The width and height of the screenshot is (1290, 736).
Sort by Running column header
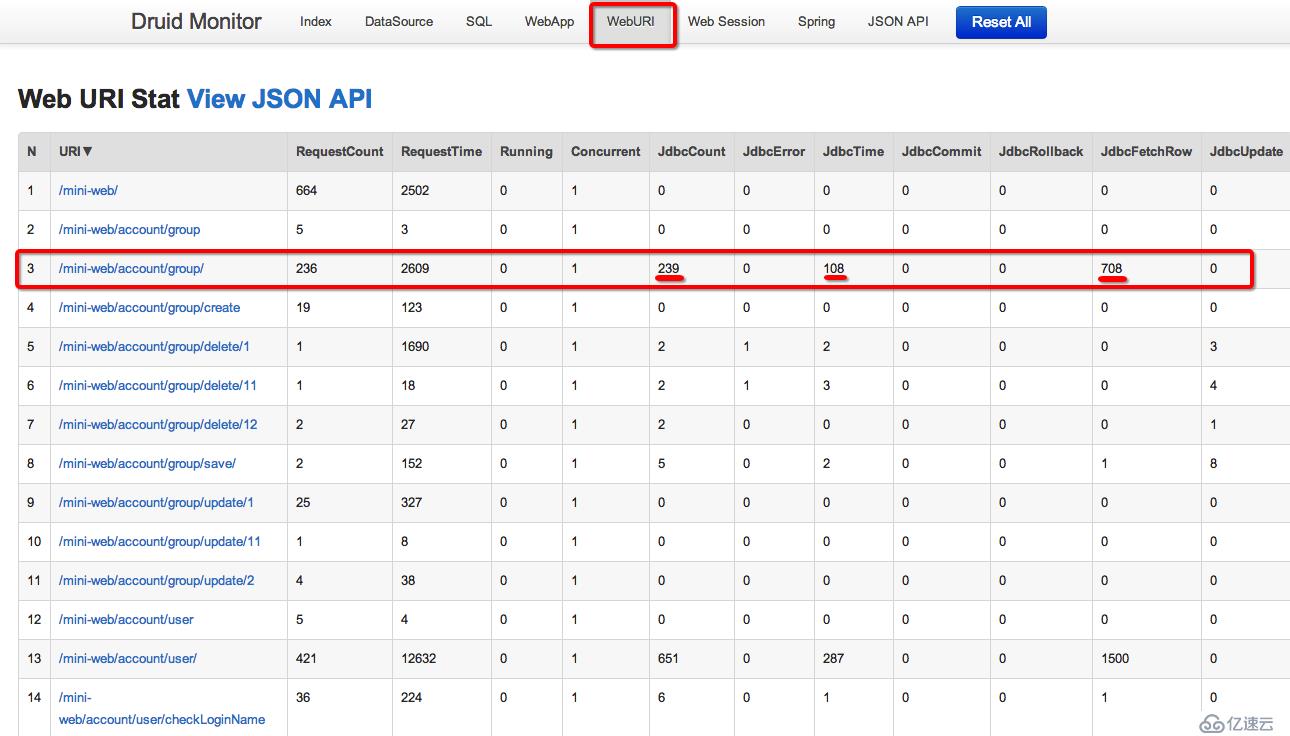(x=526, y=152)
